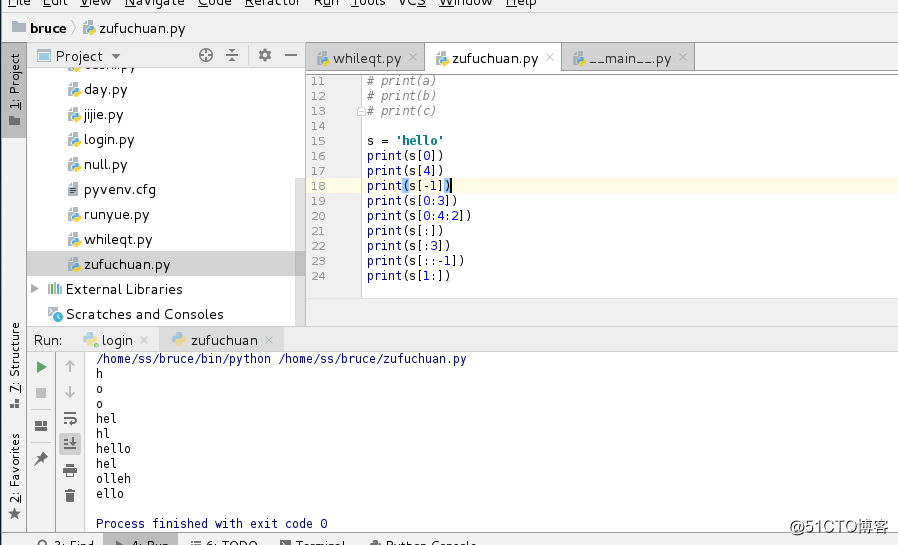Click 'ello' output line in console
Viewport: 898px width, 545px height.
(x=110, y=493)
